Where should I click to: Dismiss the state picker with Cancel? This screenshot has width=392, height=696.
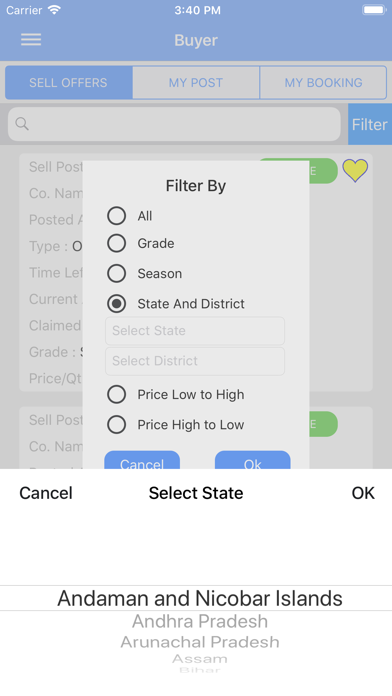46,493
